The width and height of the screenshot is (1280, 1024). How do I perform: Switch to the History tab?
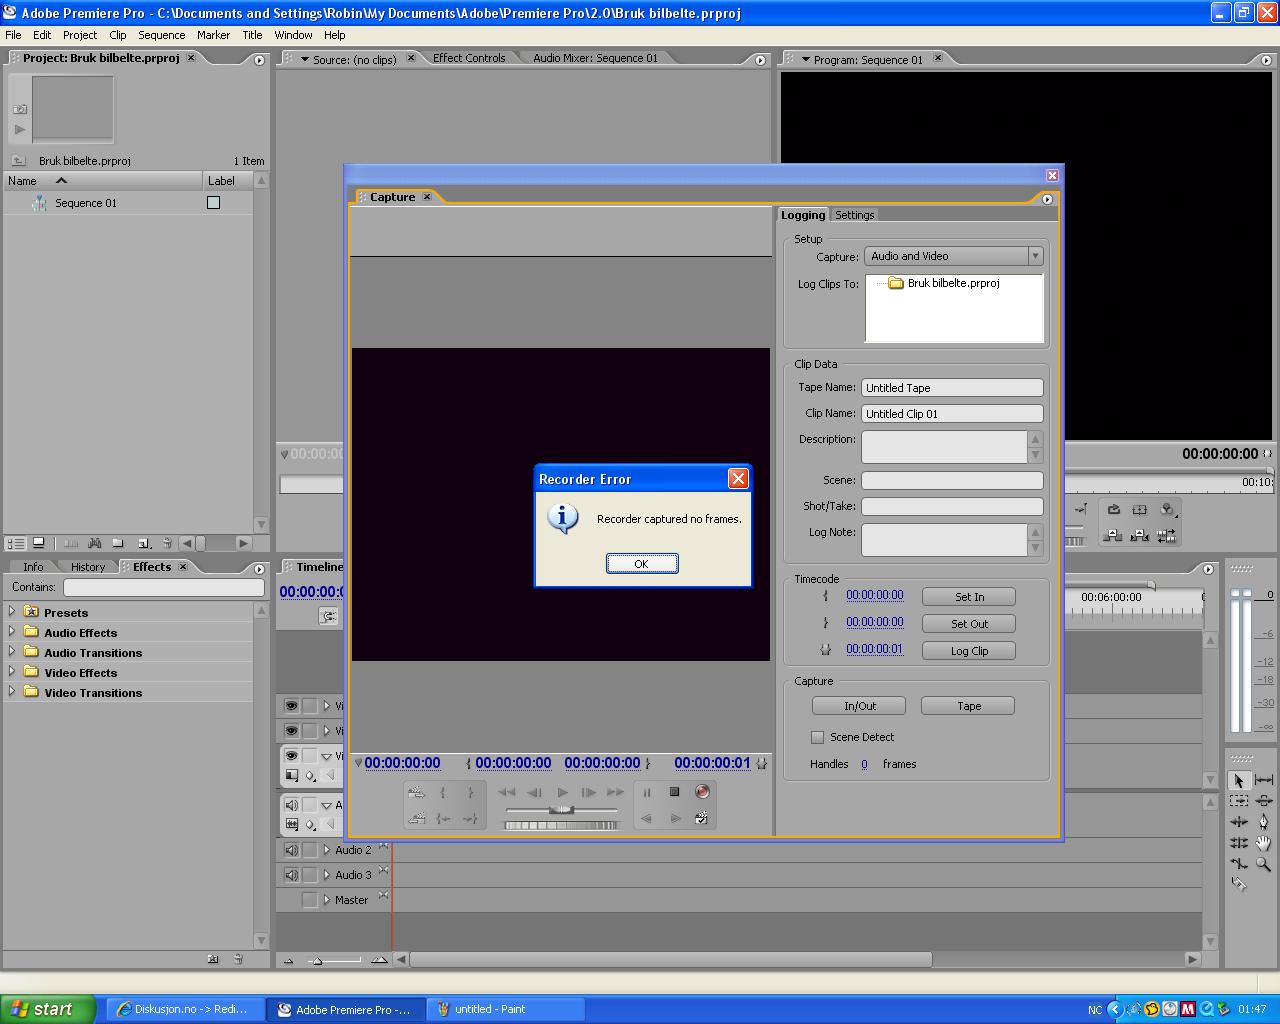88,567
